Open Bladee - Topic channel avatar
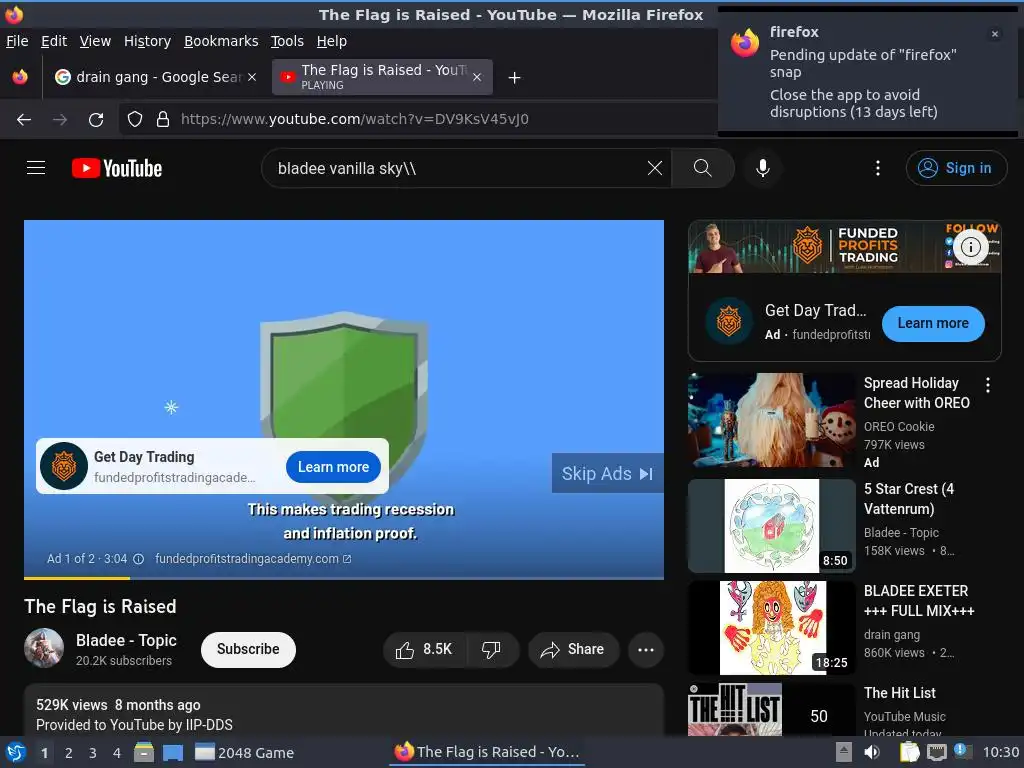The image size is (1024, 768). [x=44, y=648]
